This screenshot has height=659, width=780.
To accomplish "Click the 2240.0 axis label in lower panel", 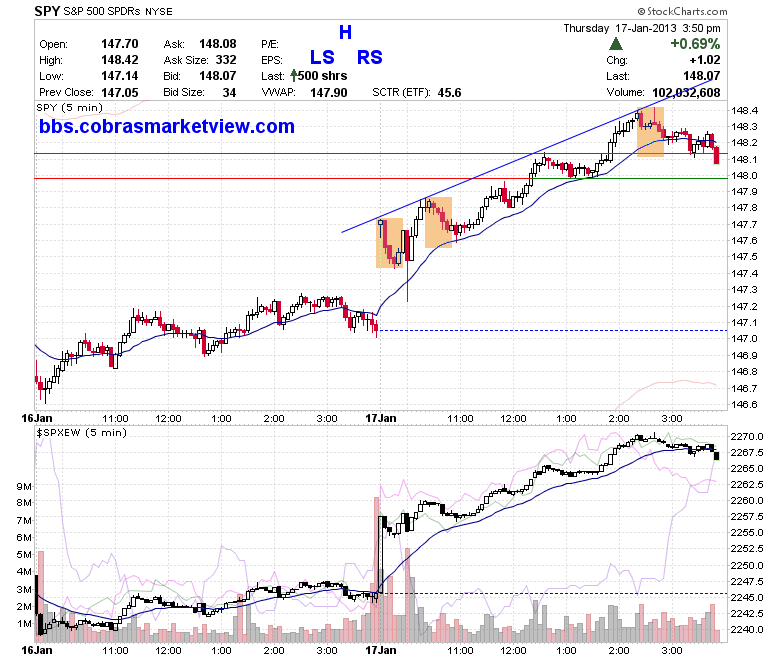I will pos(747,629).
